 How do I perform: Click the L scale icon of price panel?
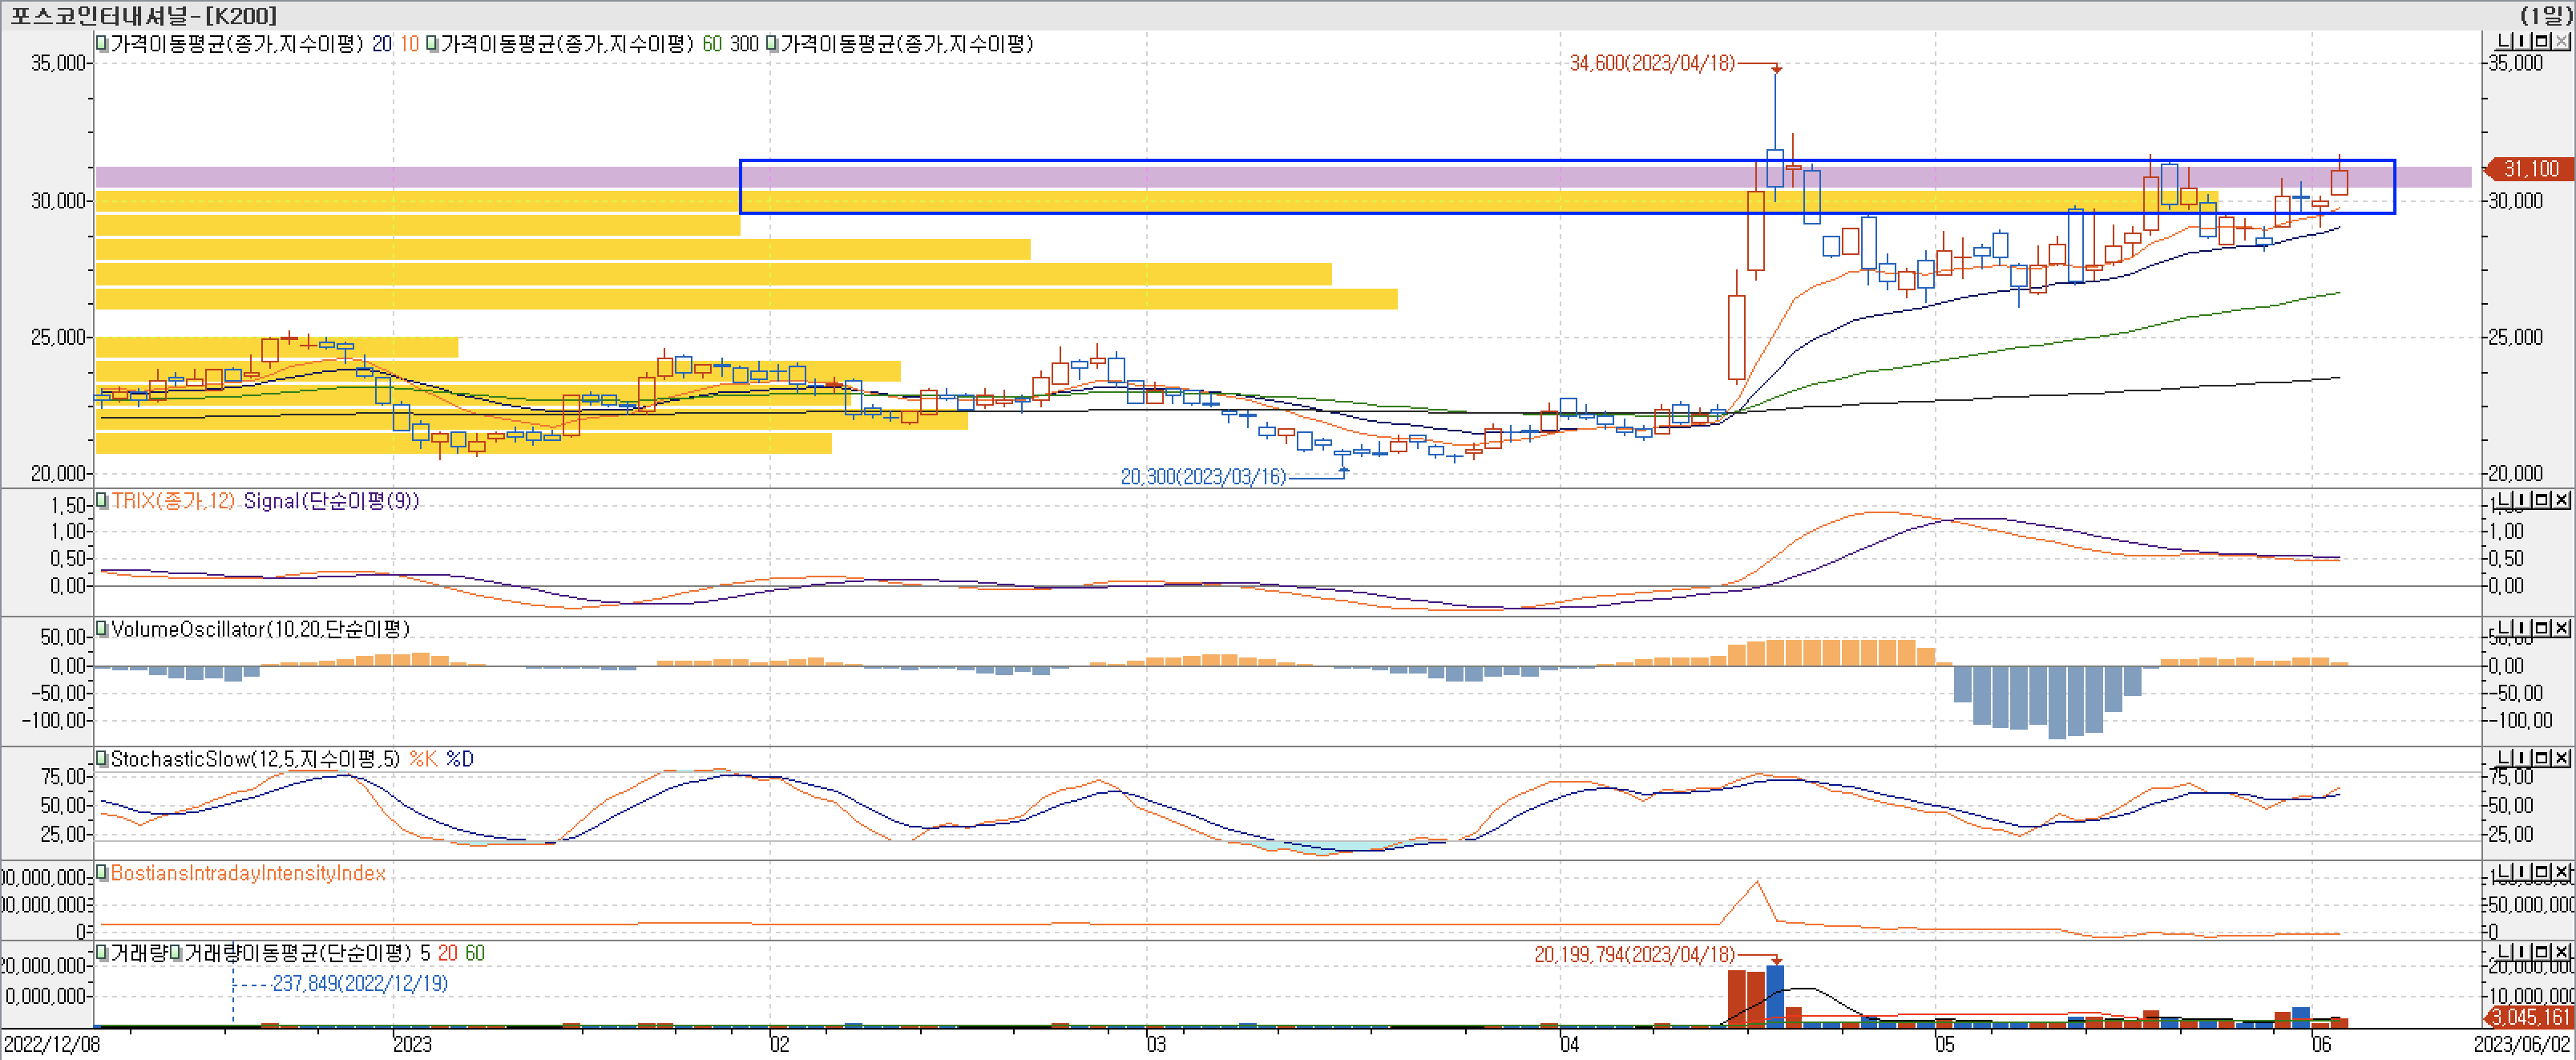2503,42
